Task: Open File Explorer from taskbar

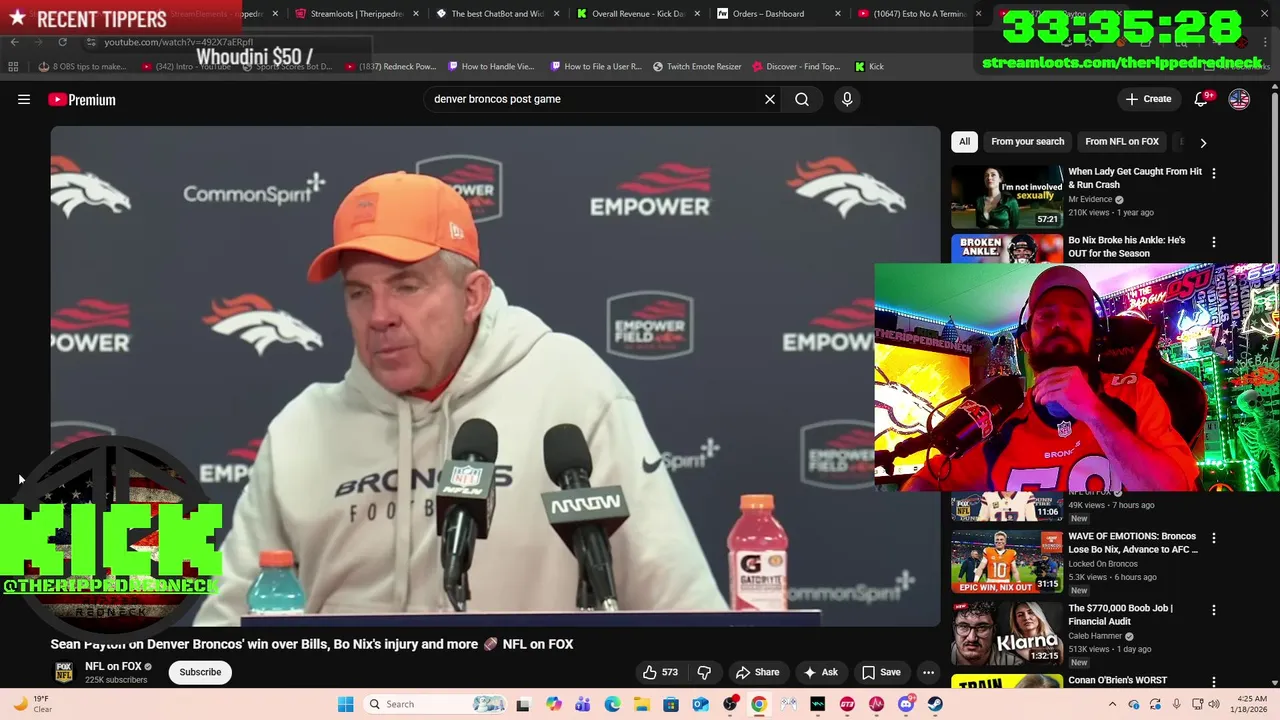Action: (641, 704)
